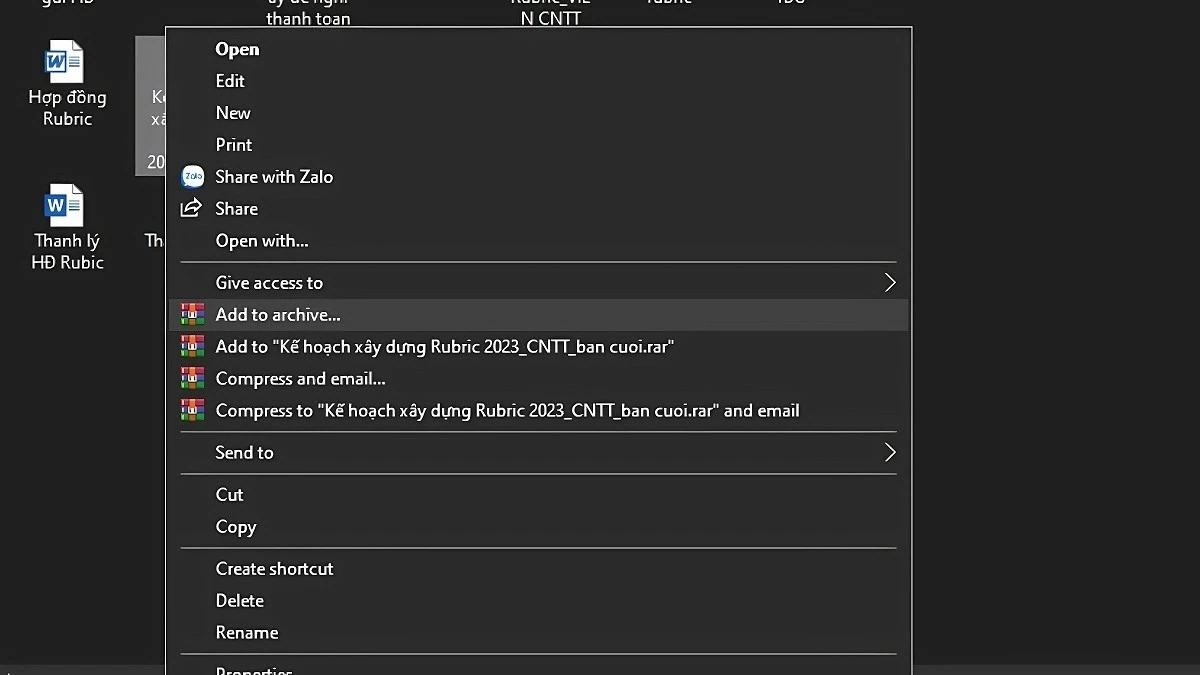This screenshot has width=1200, height=675.
Task: Click WinRAR icon beside Add to archive
Action: [x=192, y=315]
